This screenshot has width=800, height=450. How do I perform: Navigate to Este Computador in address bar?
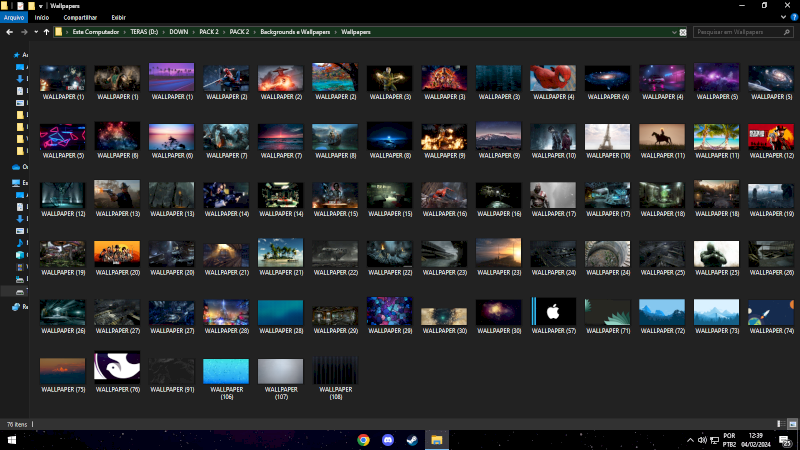(95, 32)
